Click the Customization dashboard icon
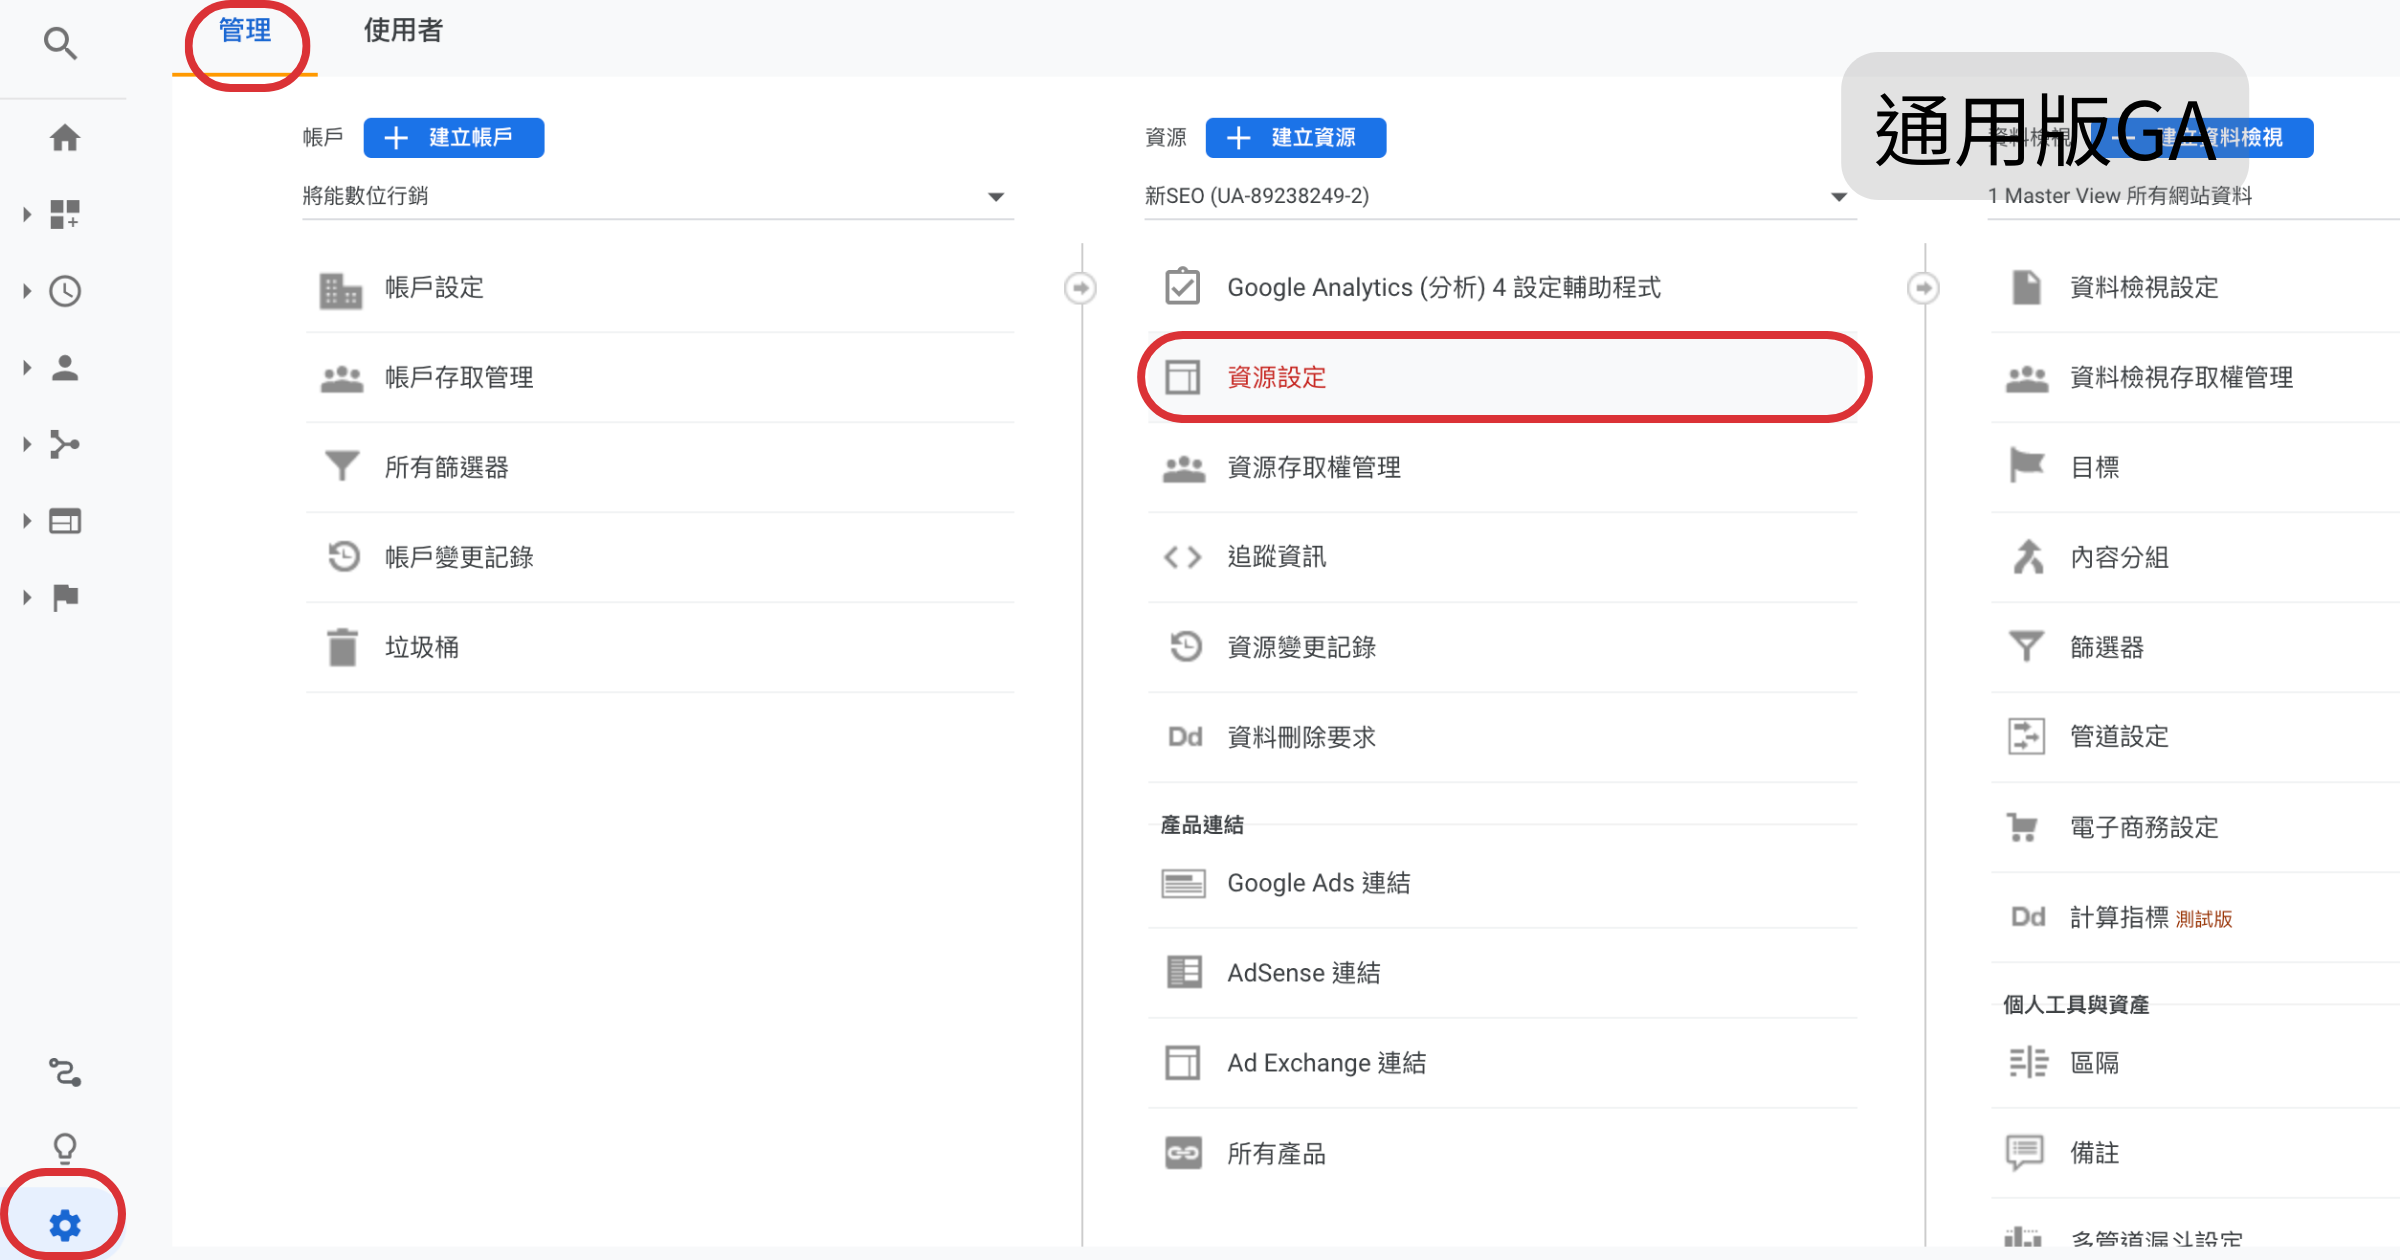 point(65,214)
